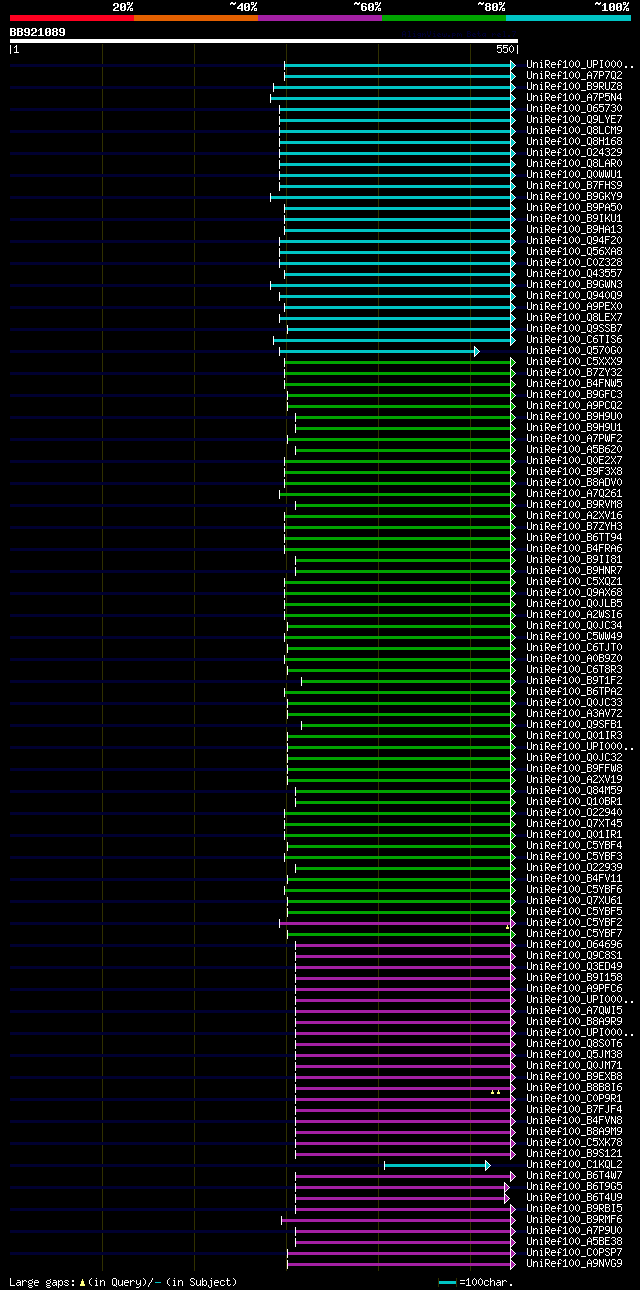
Task: Click the white query sequence ruler bar
Action: click(264, 41)
